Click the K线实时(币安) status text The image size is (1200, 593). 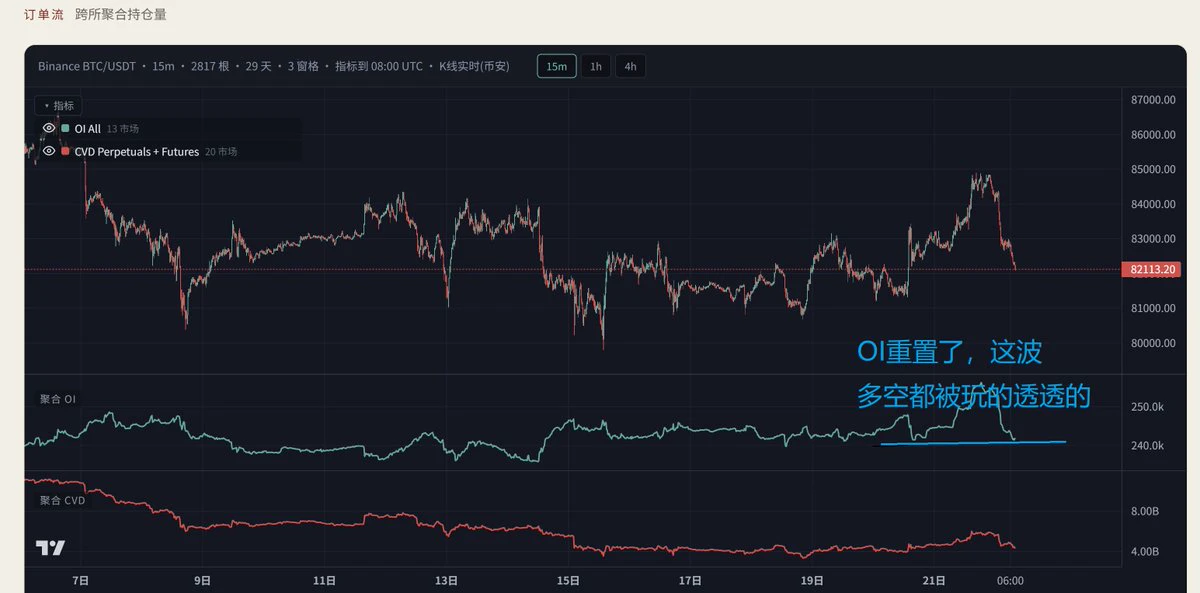[x=474, y=67]
